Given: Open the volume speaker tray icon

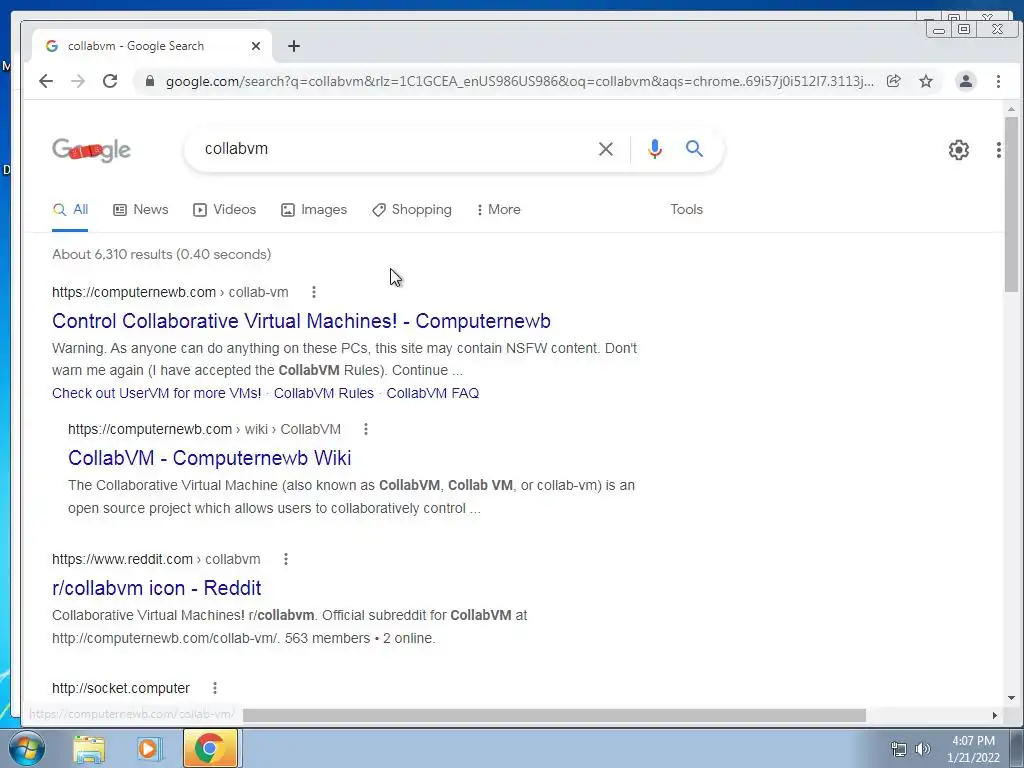Looking at the screenshot, I should 922,749.
